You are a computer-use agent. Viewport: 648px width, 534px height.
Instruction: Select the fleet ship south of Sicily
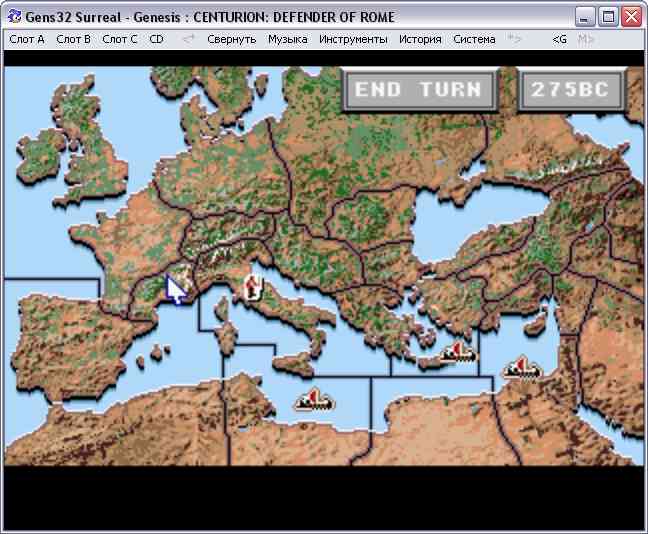pos(314,399)
